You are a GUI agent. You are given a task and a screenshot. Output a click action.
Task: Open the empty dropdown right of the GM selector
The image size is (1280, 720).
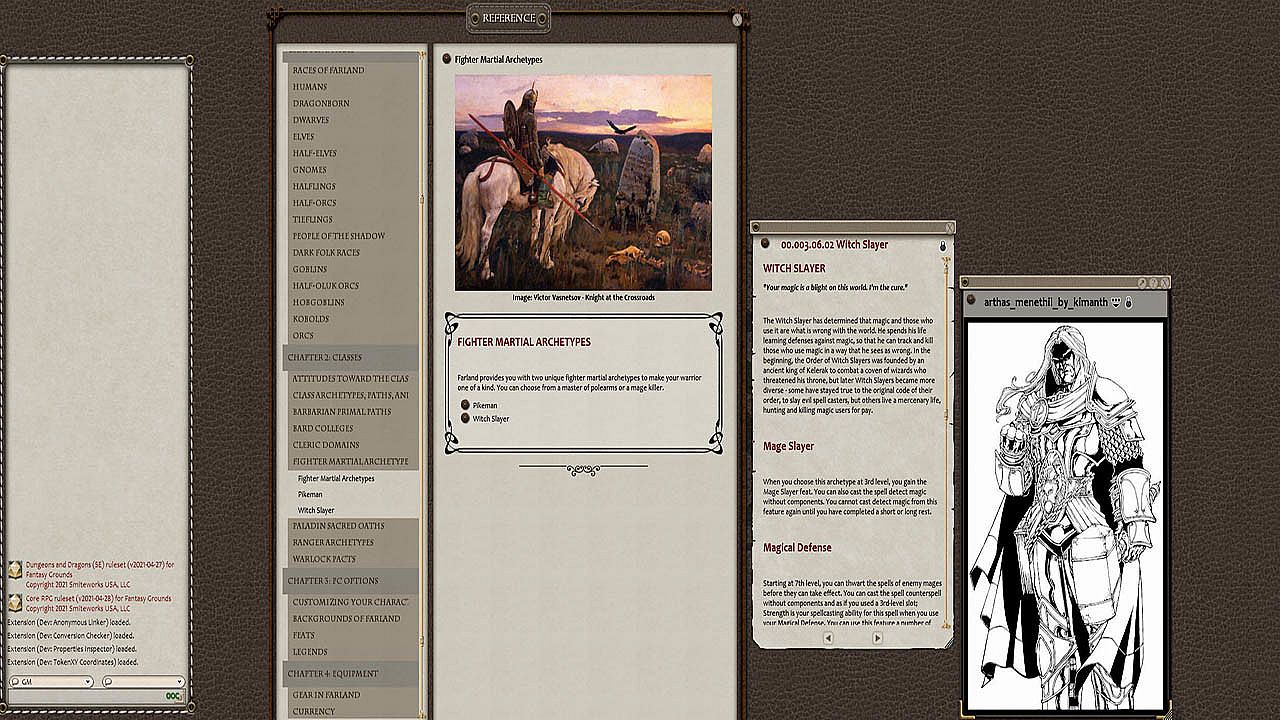click(143, 681)
